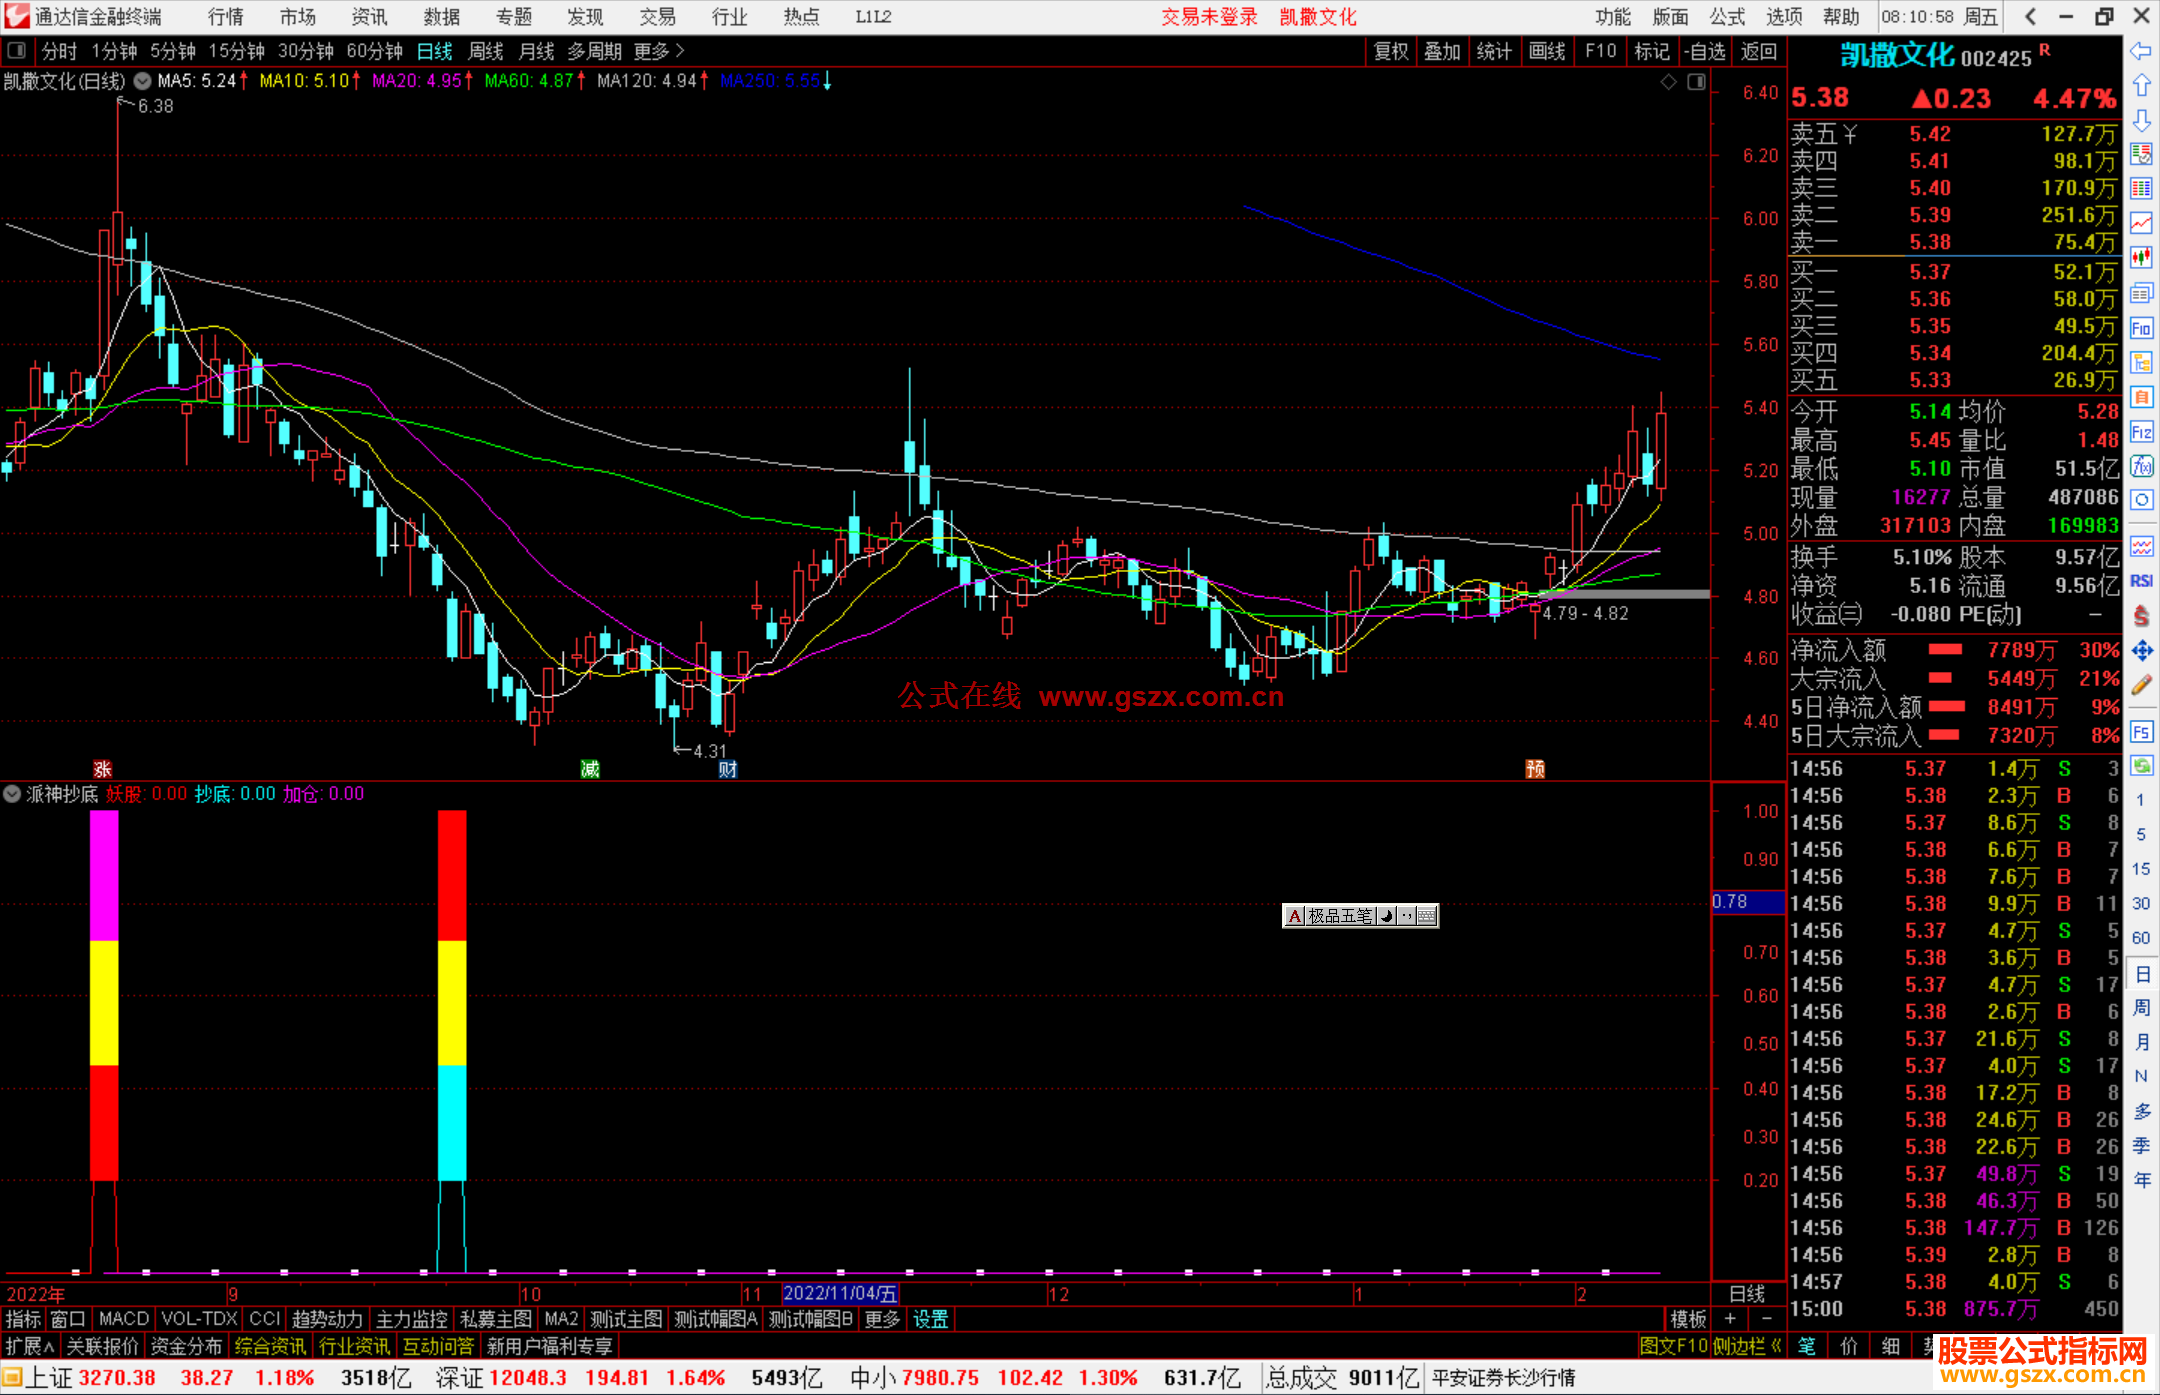
Task: Toggle the left panel layout button
Action: pos(17,51)
